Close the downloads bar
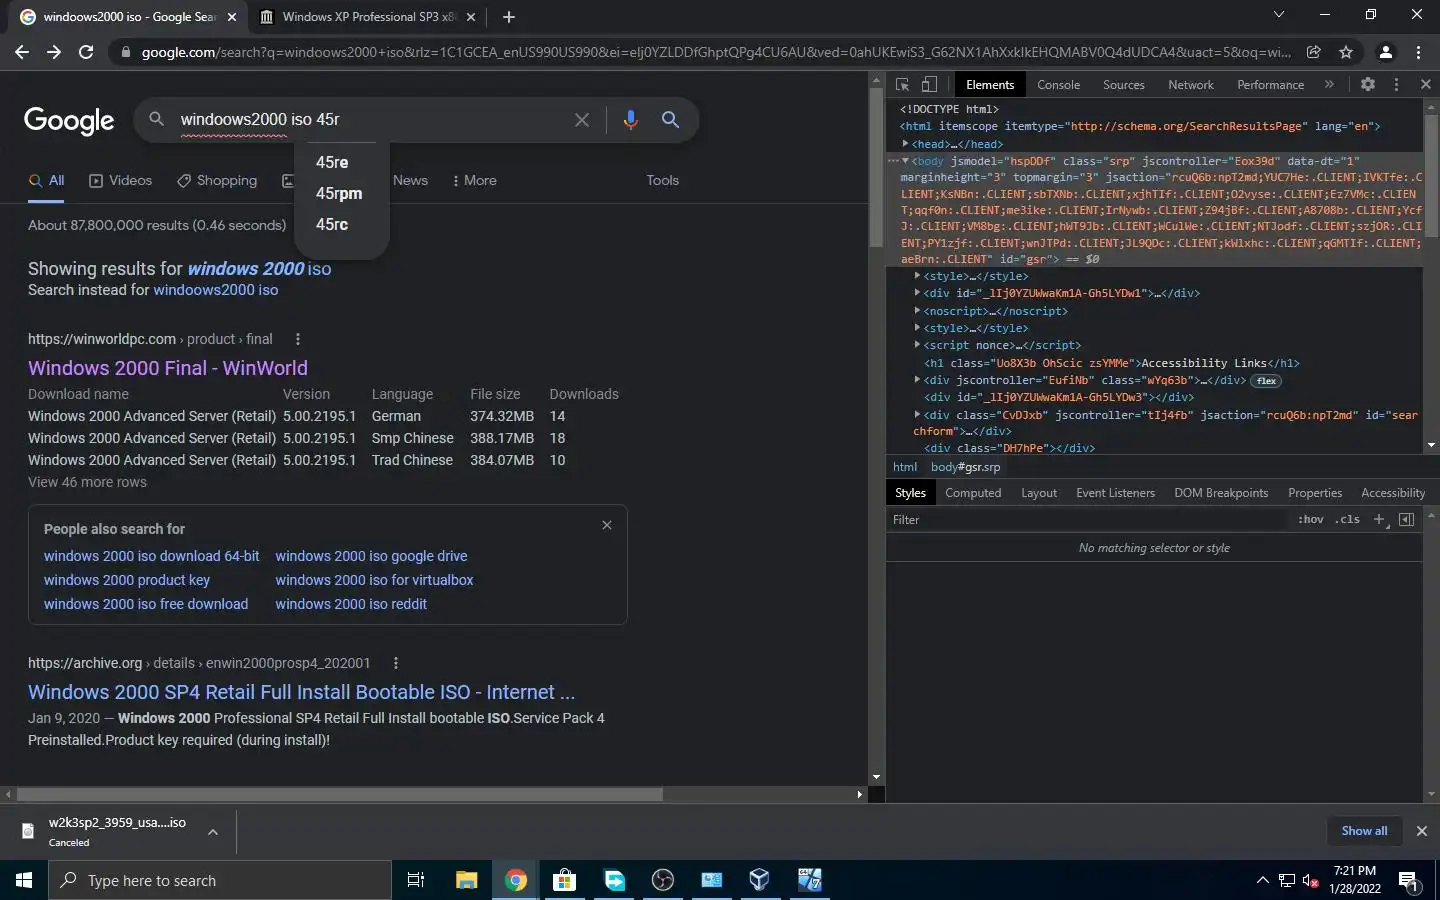This screenshot has height=900, width=1440. [1421, 831]
